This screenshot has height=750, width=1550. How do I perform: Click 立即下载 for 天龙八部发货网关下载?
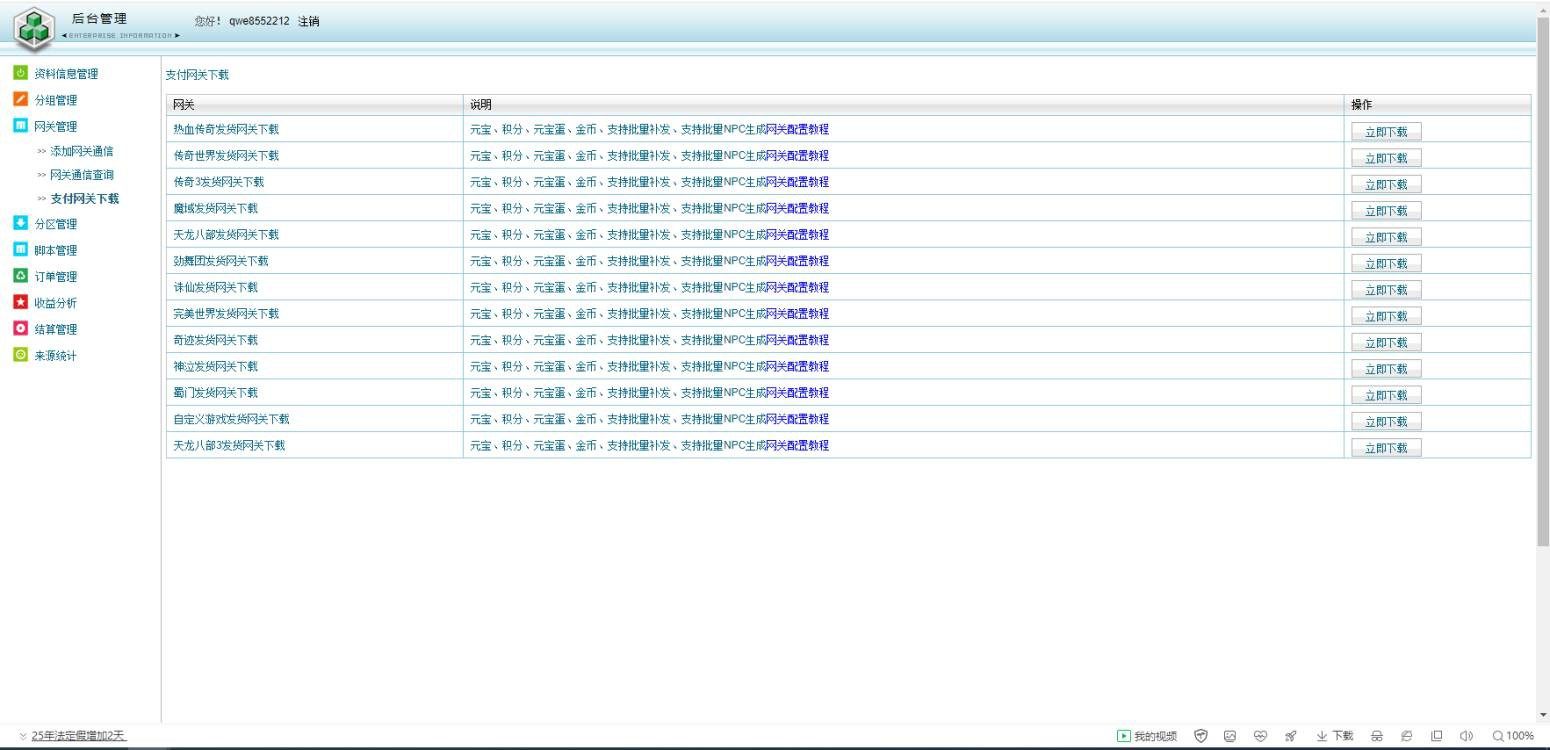click(1386, 237)
